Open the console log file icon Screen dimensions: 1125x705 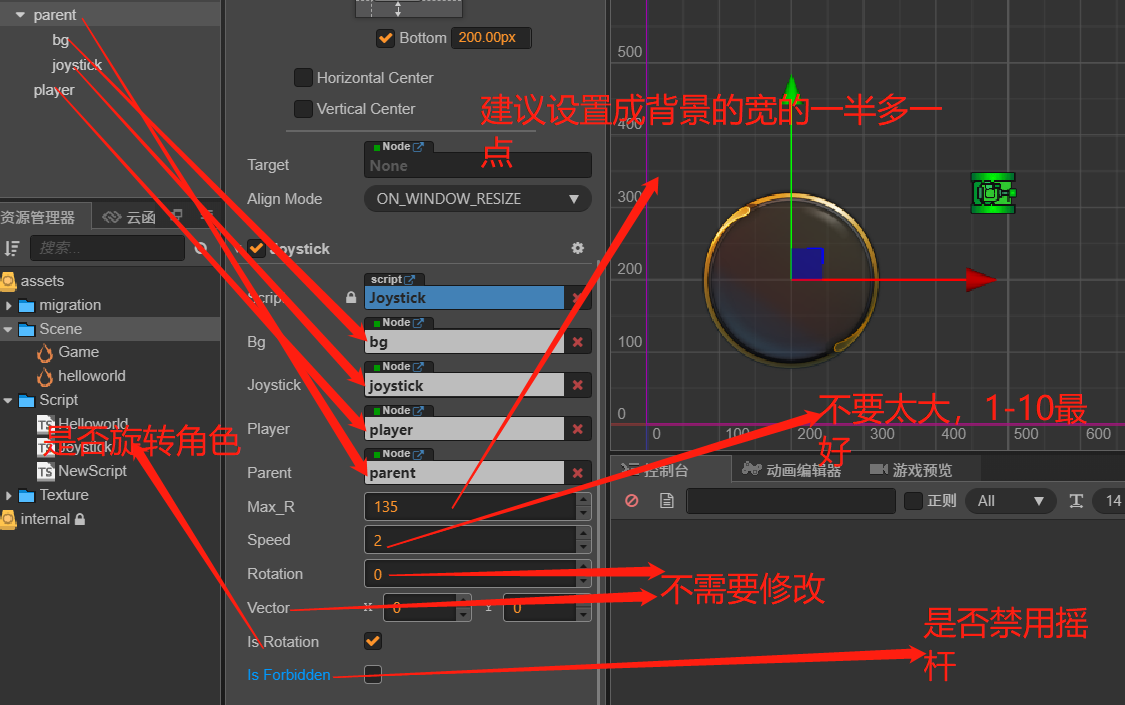point(667,501)
